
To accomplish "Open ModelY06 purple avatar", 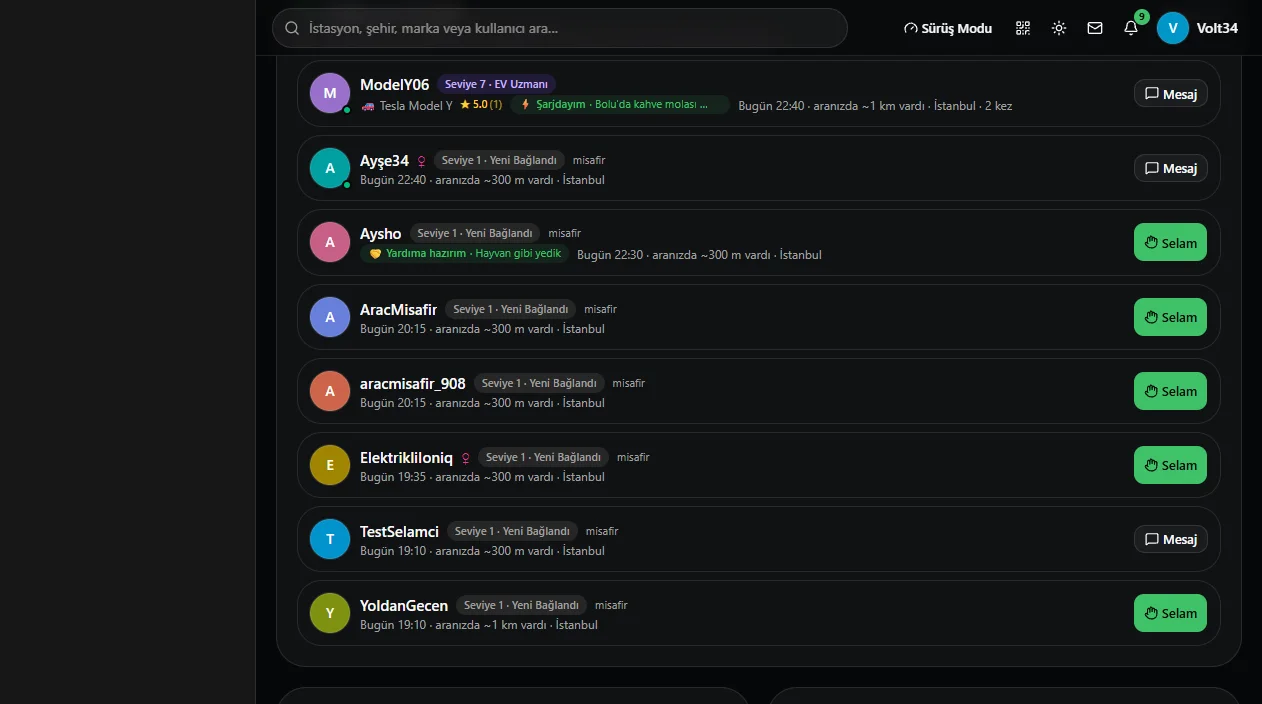I will 330,93.
